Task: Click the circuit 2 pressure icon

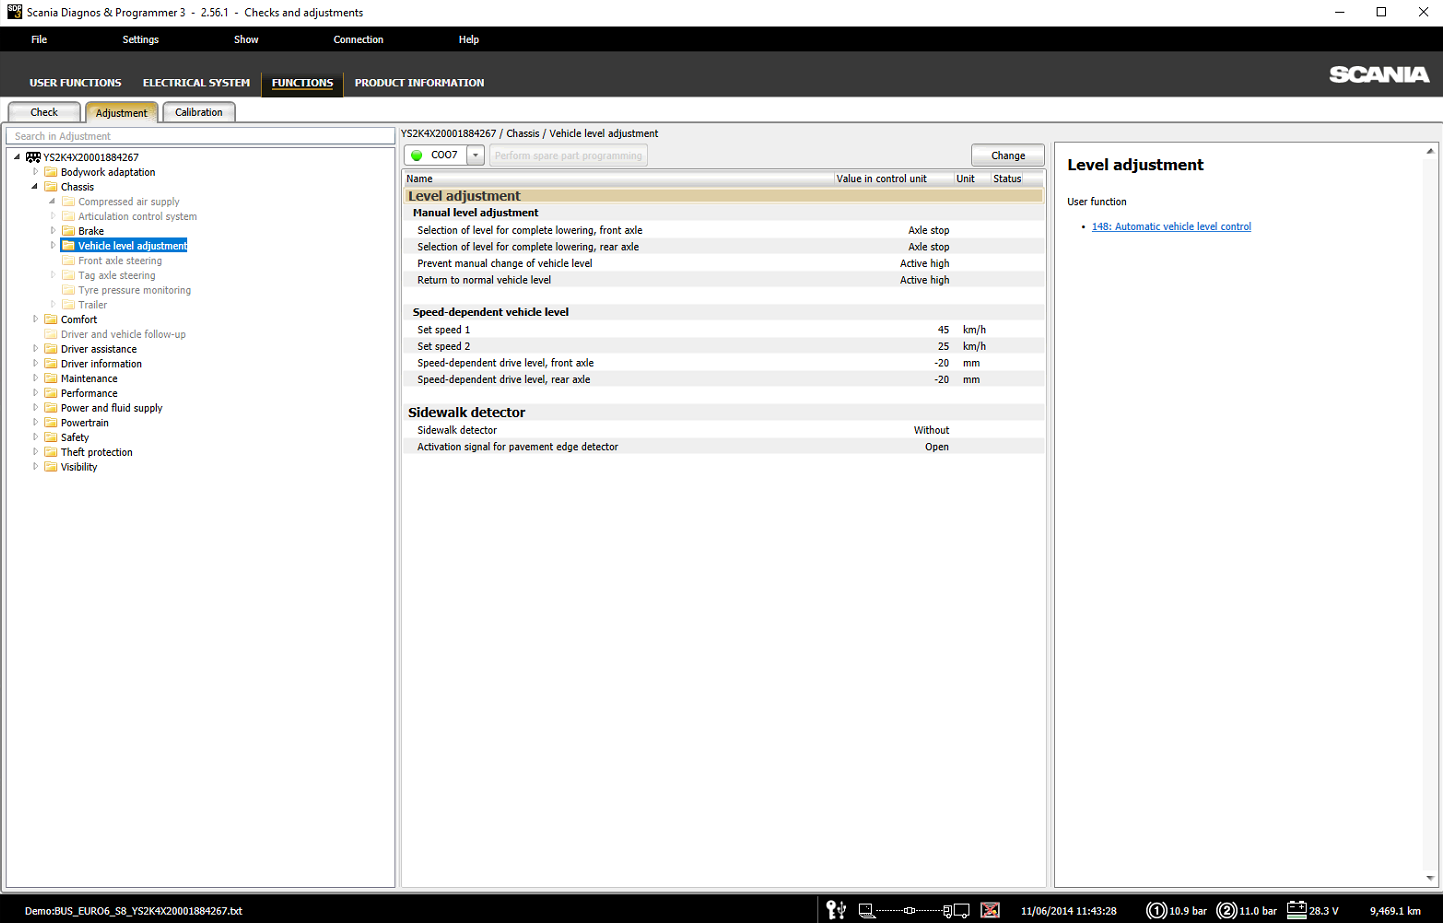Action: [x=1227, y=910]
